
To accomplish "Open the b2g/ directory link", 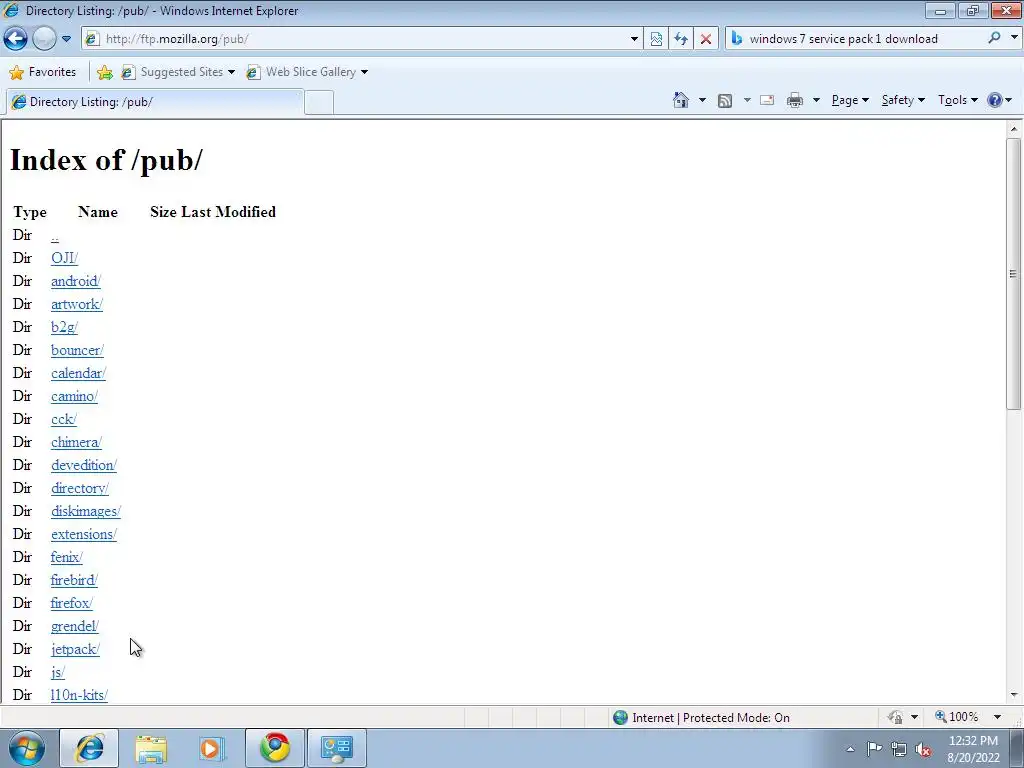I will tap(64, 327).
